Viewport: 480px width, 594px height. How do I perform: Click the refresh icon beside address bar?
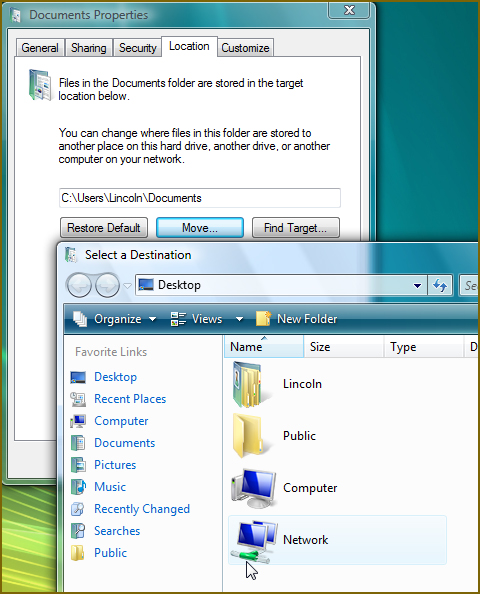pos(440,285)
